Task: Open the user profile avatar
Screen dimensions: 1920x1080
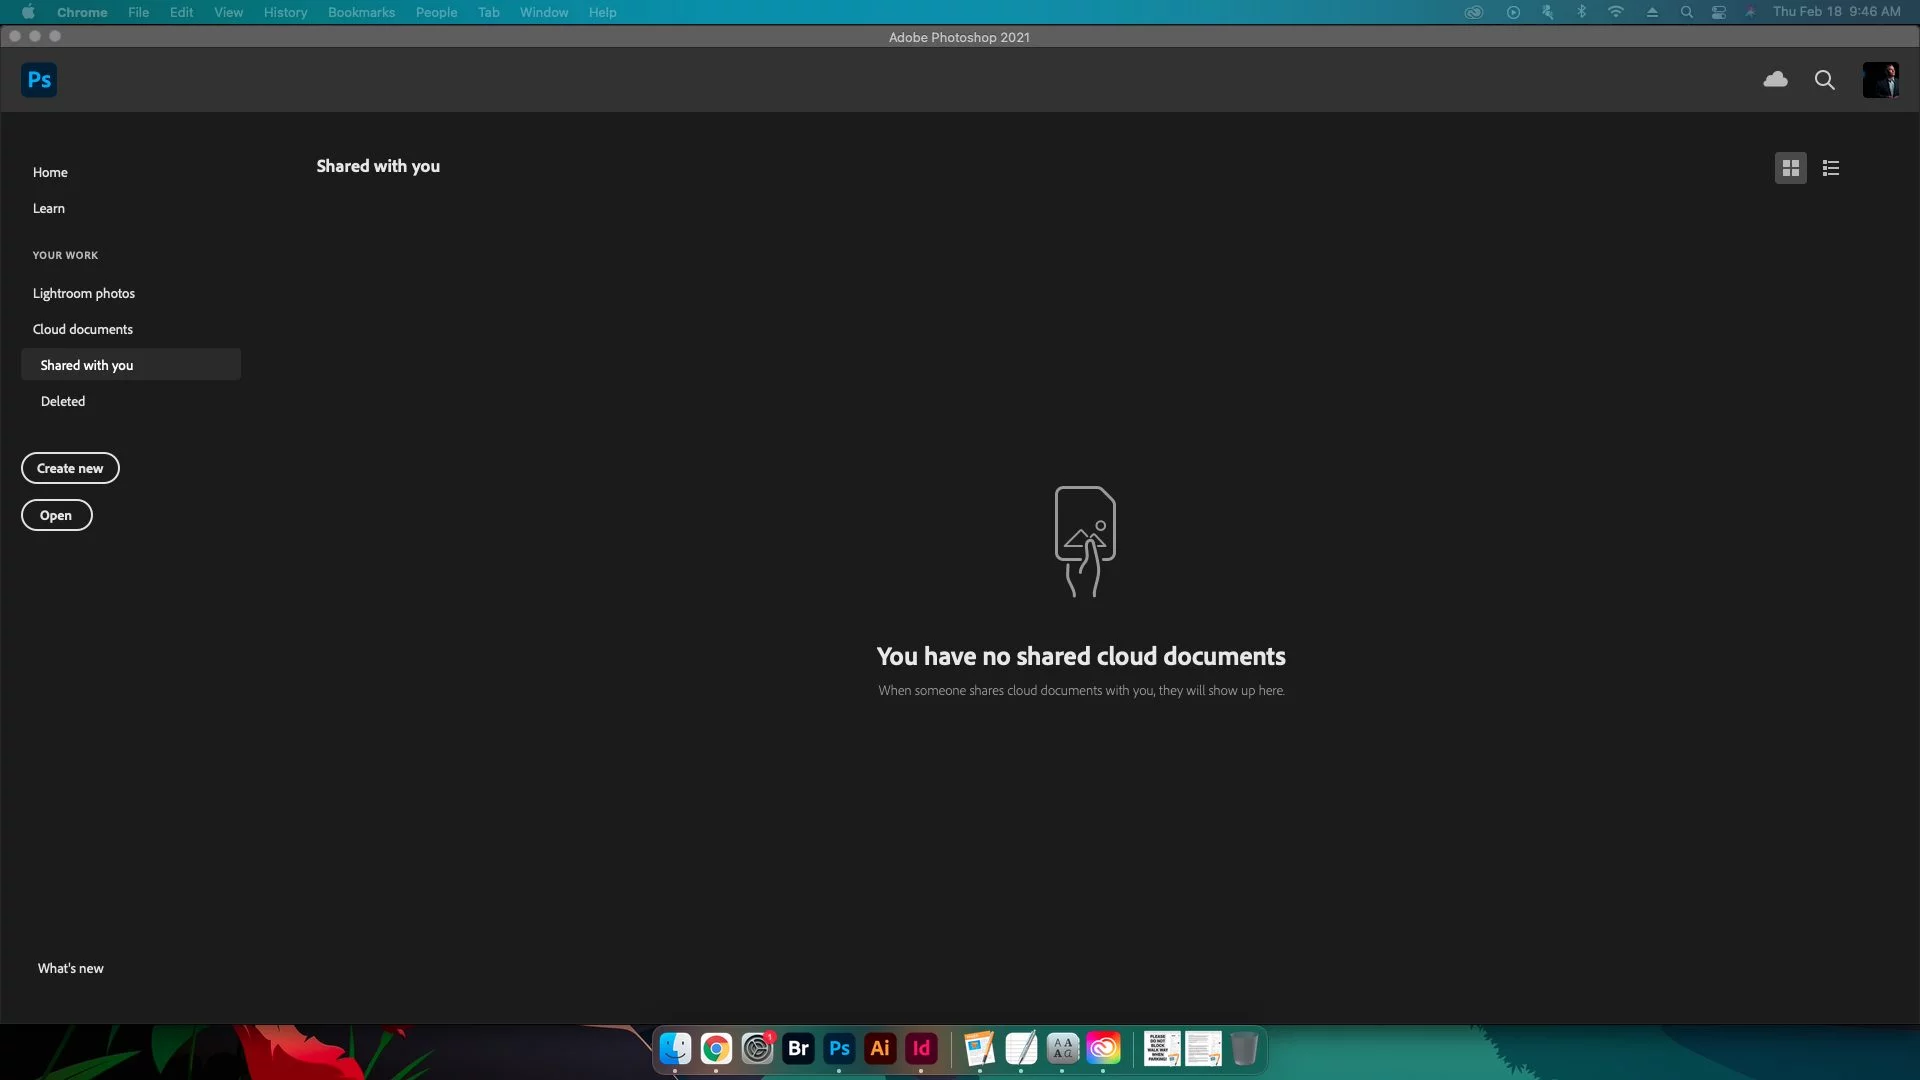Action: pos(1880,80)
